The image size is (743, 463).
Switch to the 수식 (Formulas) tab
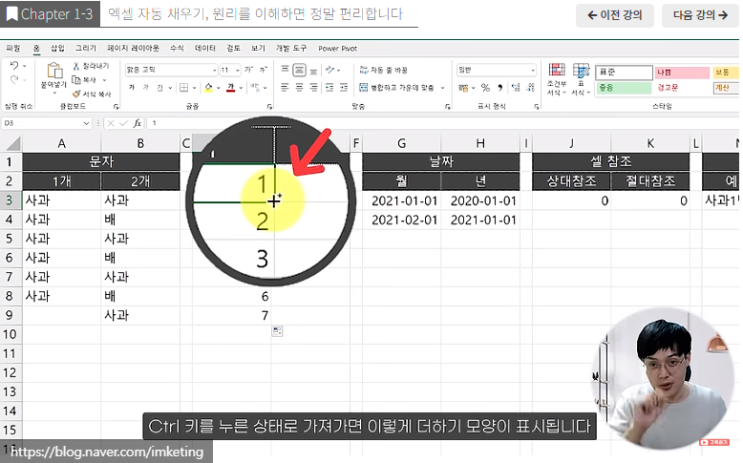[177, 48]
